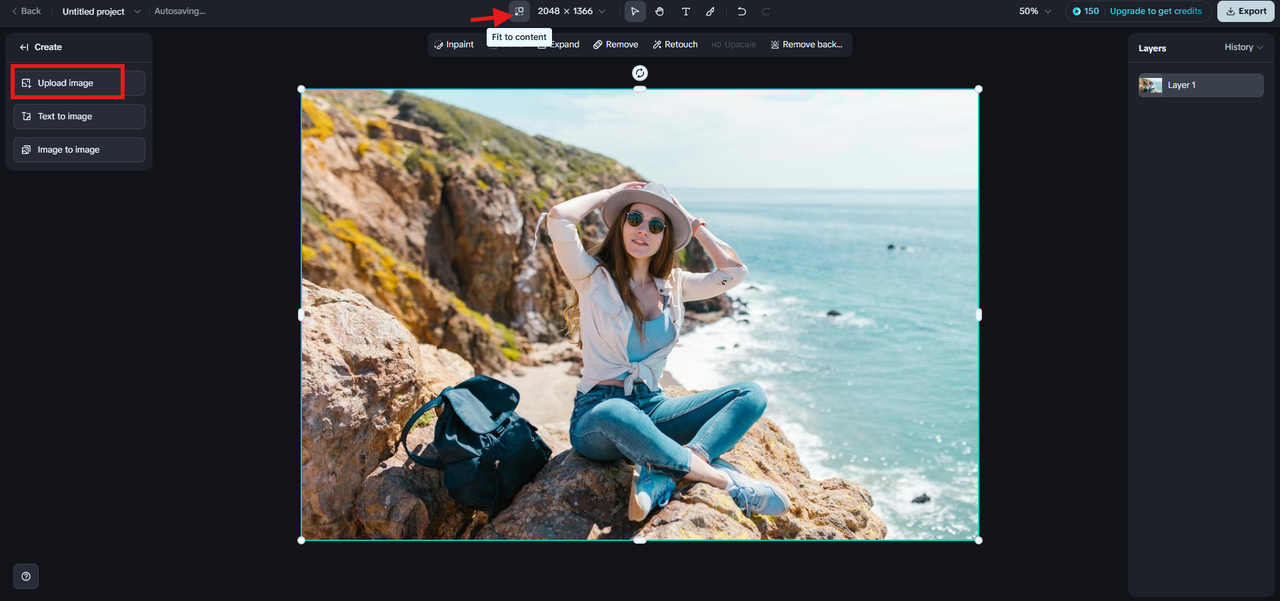Pick the Brush draw tool
Screen dimensions: 1280x601
710,11
